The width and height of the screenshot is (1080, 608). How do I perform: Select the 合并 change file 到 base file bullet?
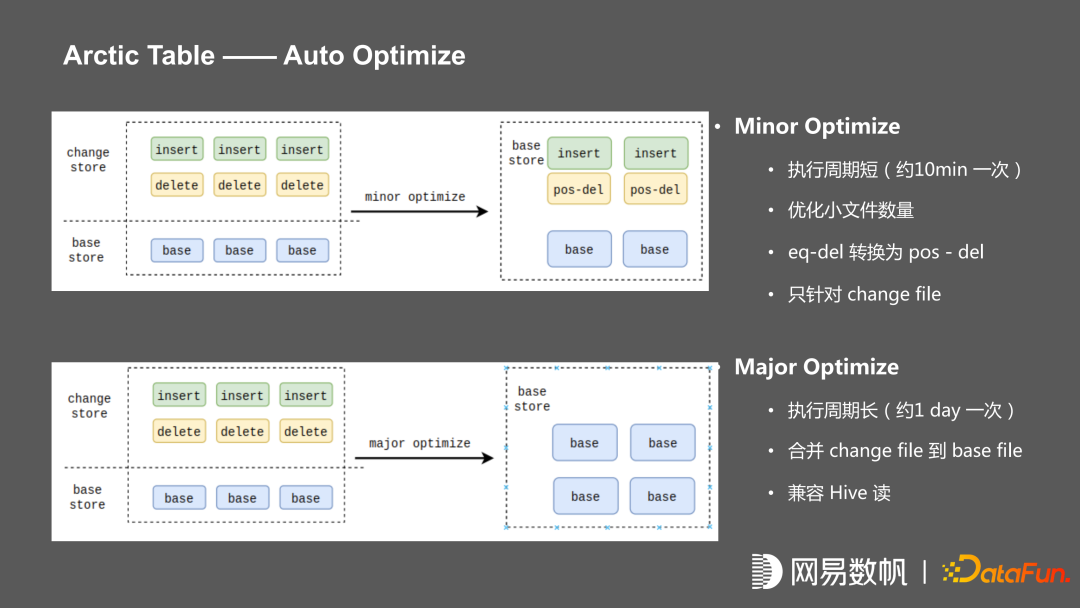click(904, 451)
